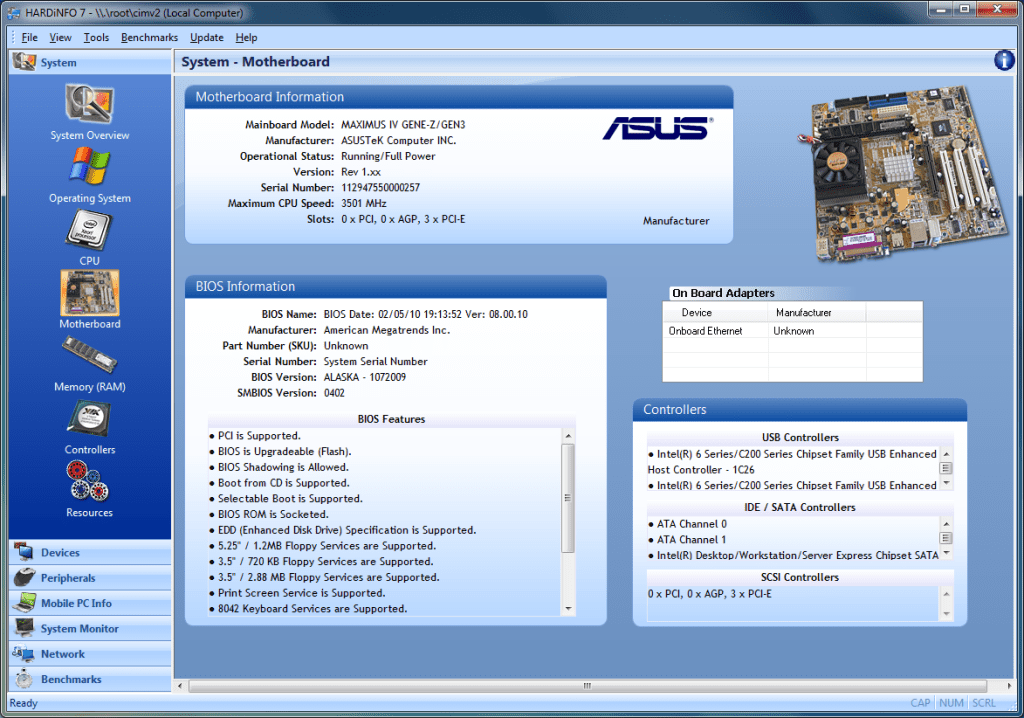
Task: Open the Update menu
Action: (206, 37)
